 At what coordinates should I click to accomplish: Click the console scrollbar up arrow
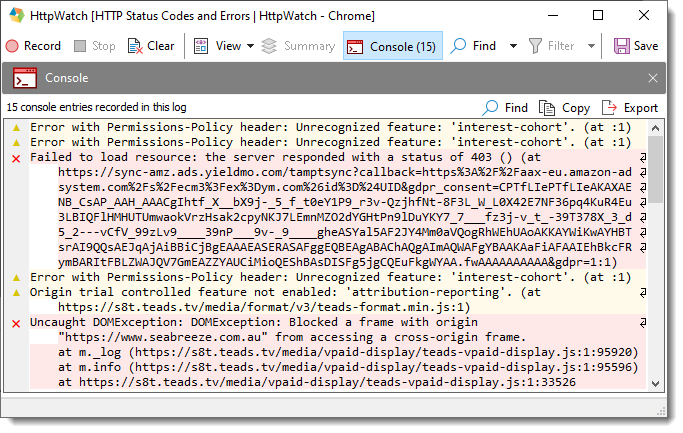[x=655, y=128]
